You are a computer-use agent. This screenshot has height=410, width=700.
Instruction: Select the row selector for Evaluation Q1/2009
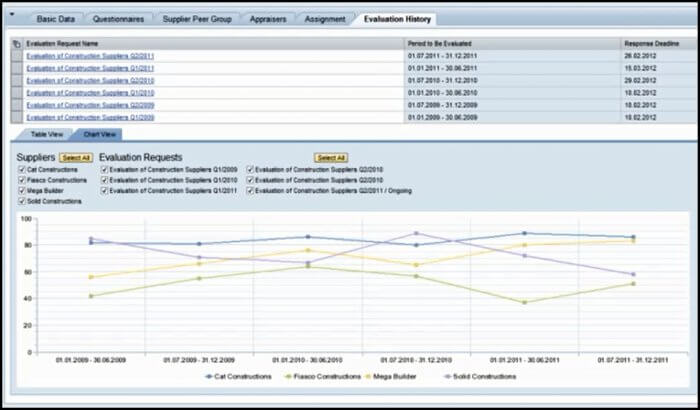17,117
